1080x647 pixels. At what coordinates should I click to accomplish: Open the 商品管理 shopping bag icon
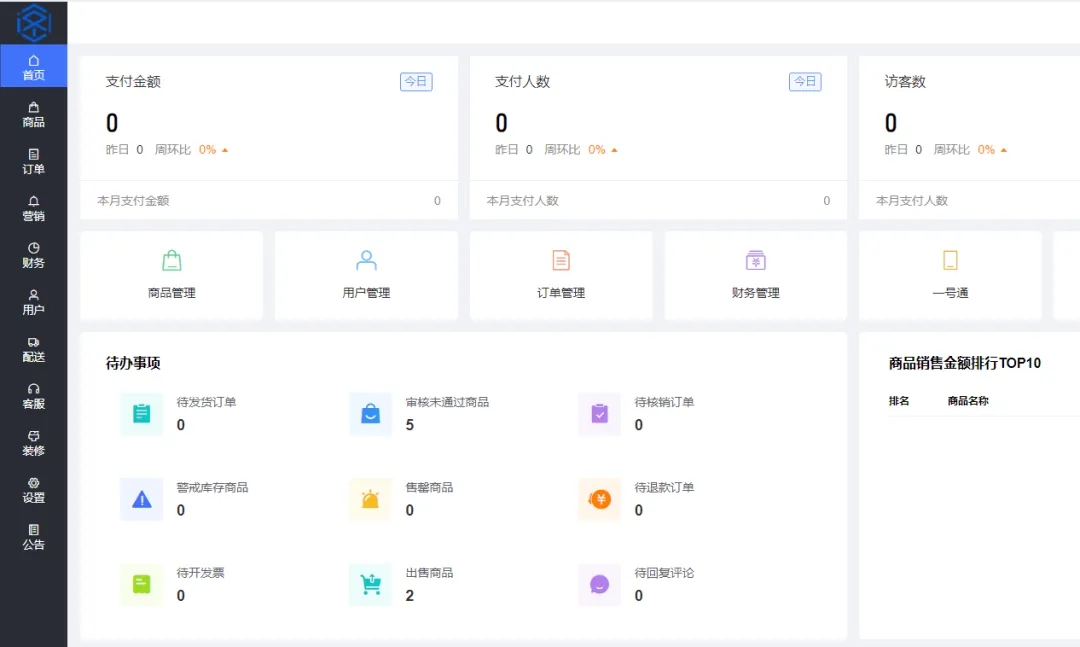coord(172,261)
